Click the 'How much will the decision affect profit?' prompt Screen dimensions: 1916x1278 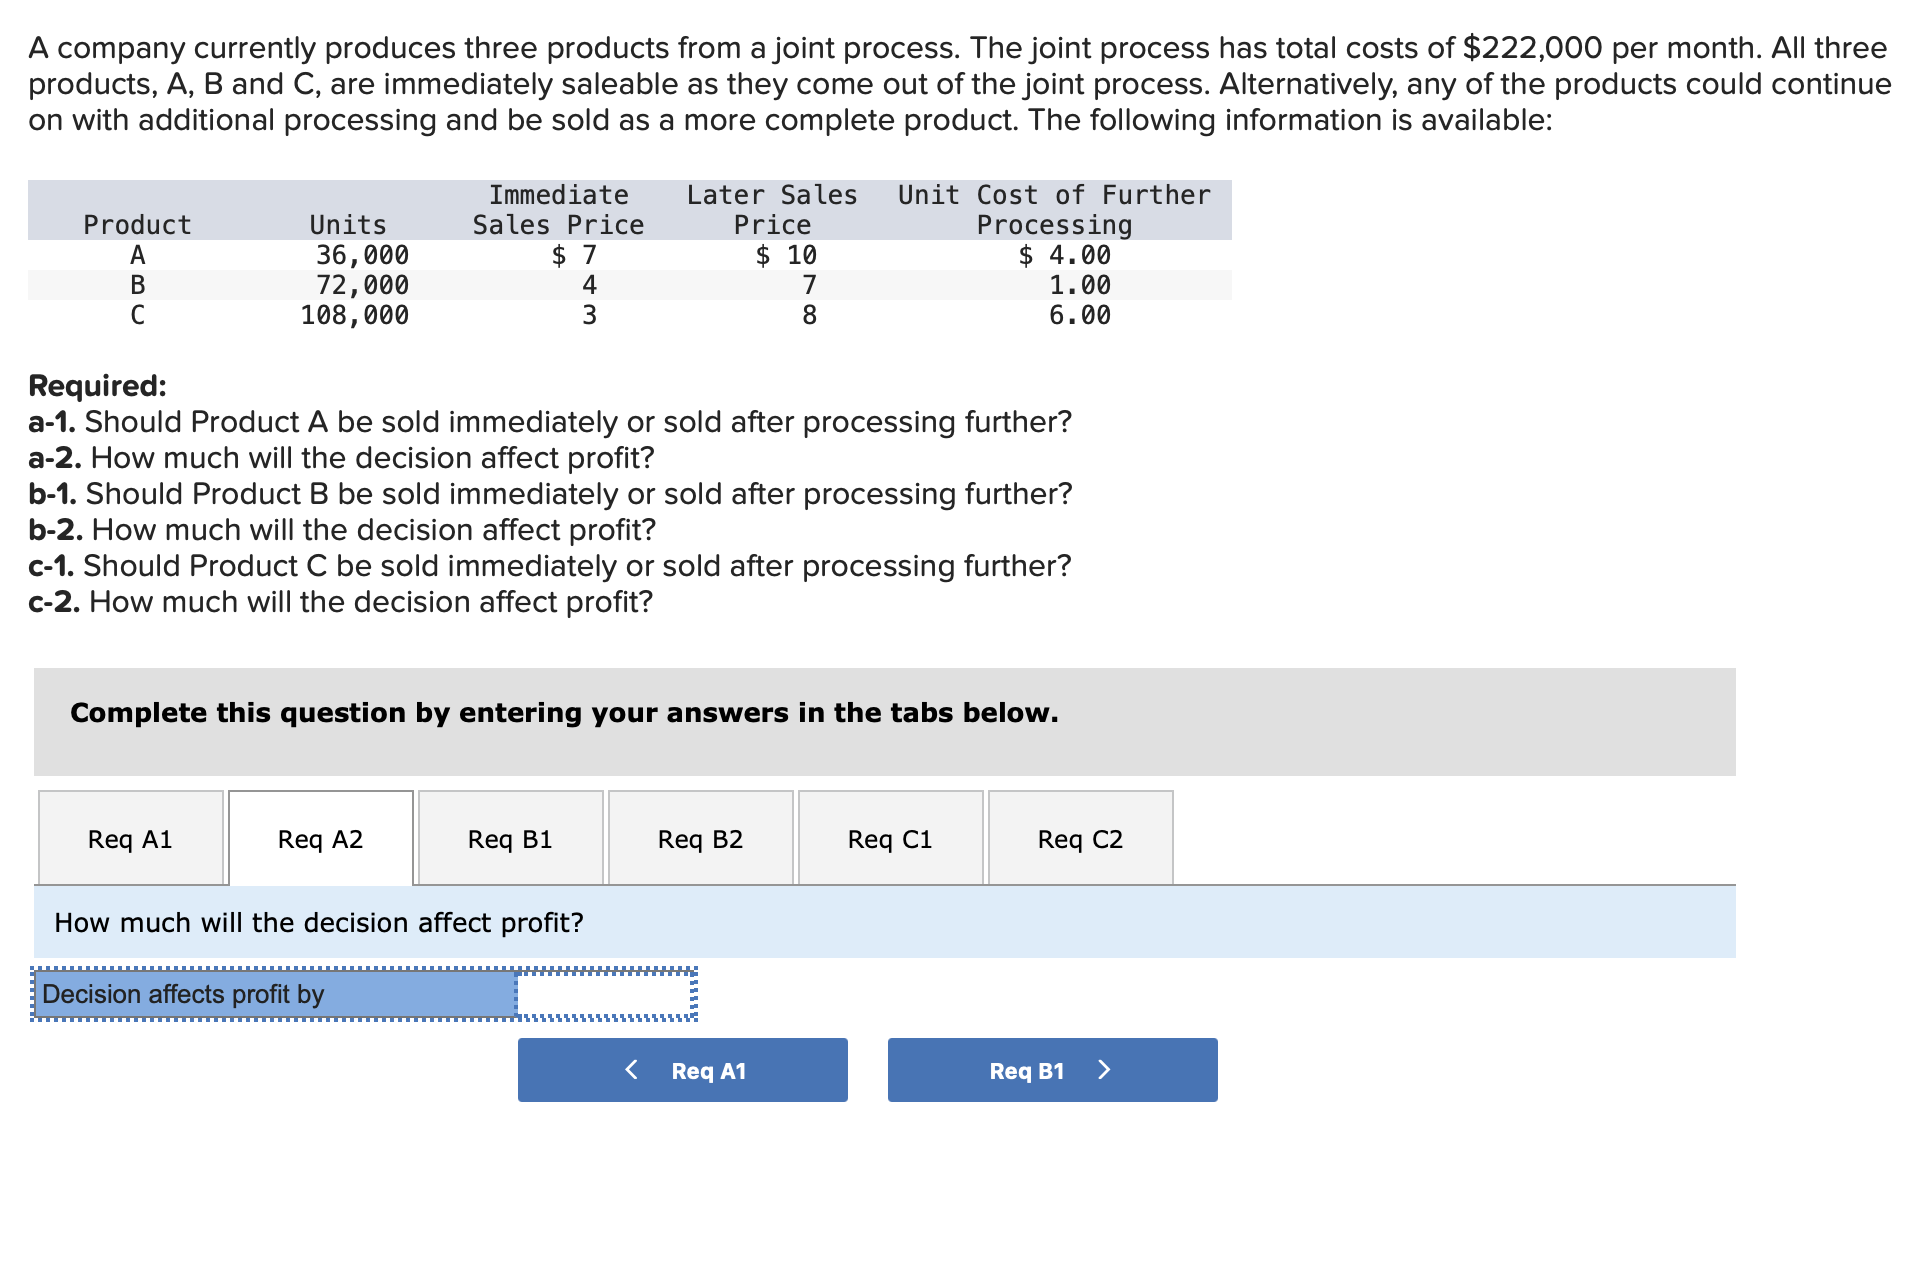[x=320, y=922]
